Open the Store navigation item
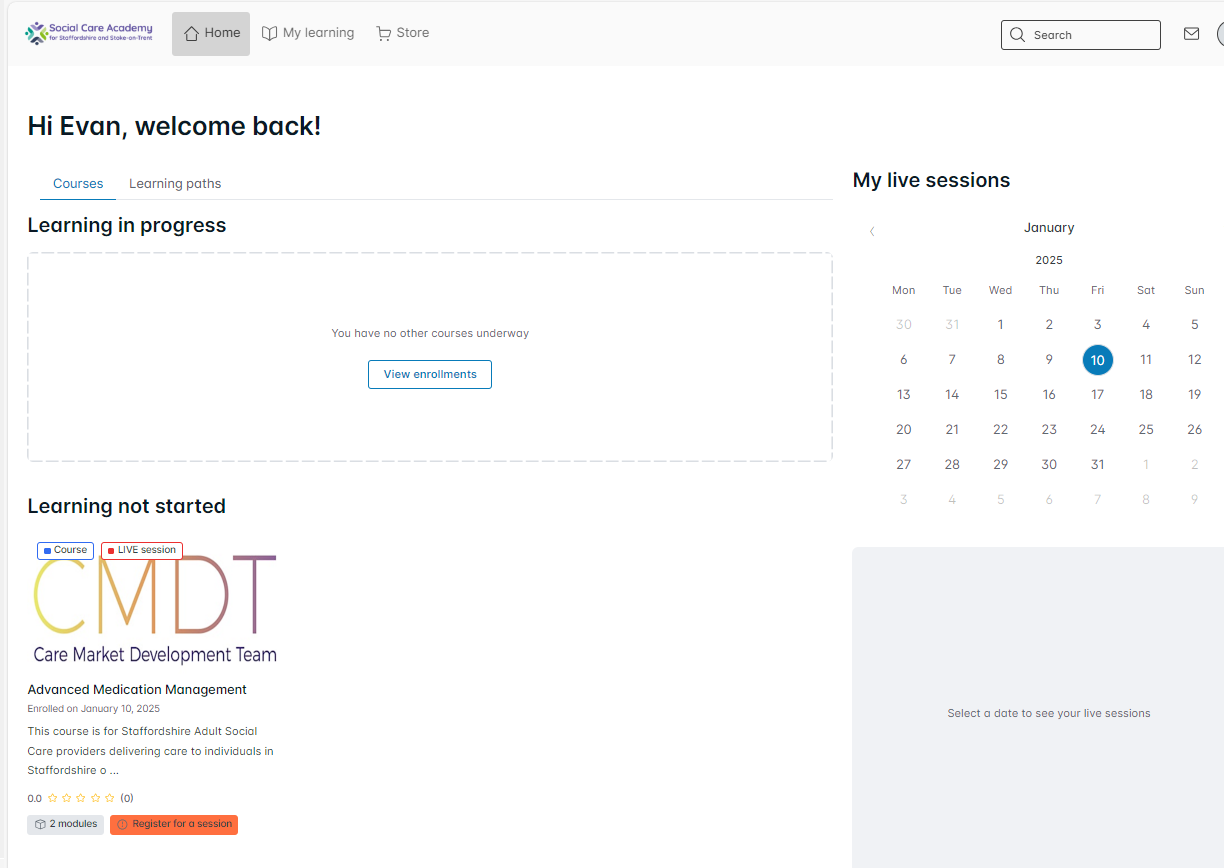 click(403, 33)
